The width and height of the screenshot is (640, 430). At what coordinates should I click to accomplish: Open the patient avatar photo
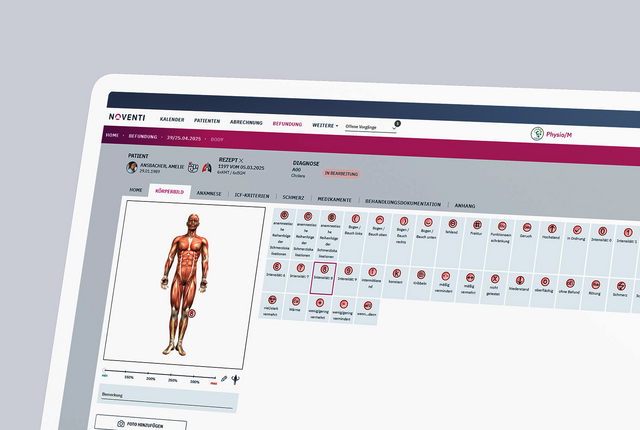coord(131,167)
